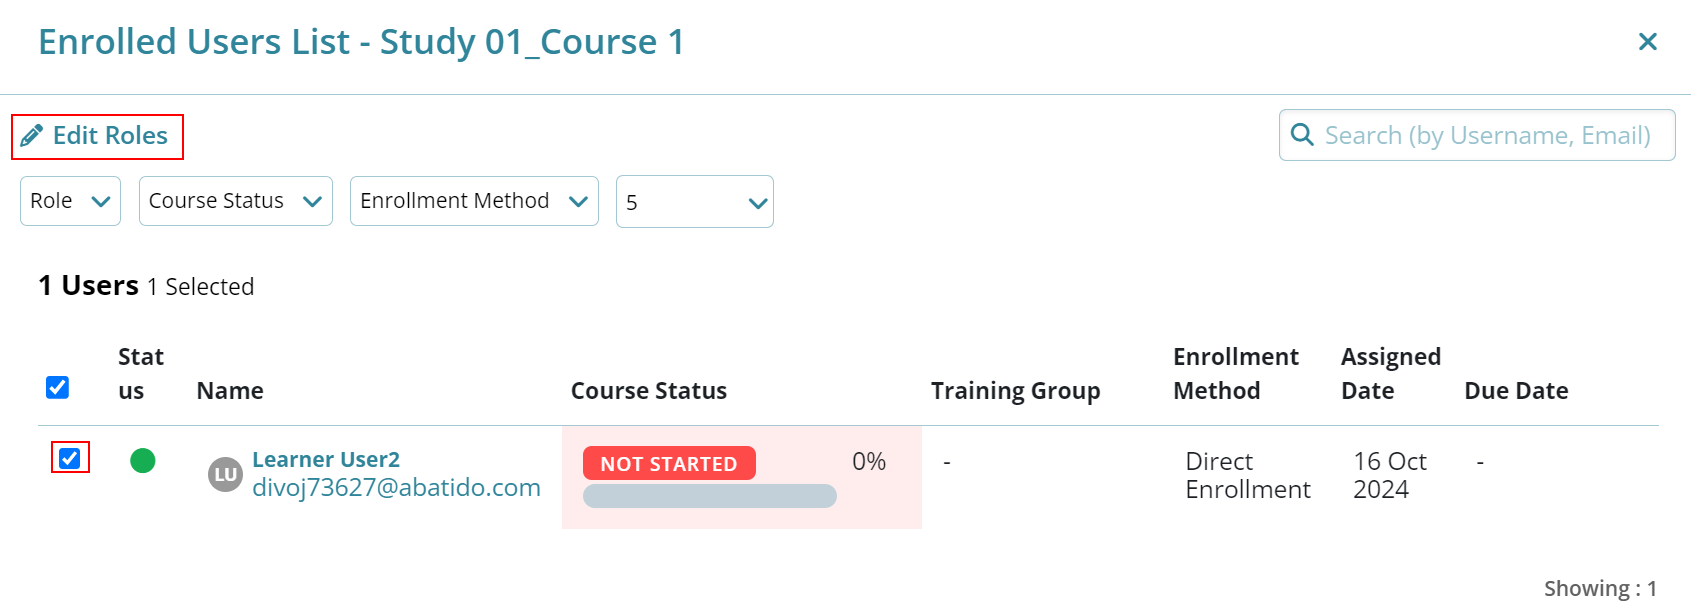Open the Learner User2 profile link

click(326, 459)
